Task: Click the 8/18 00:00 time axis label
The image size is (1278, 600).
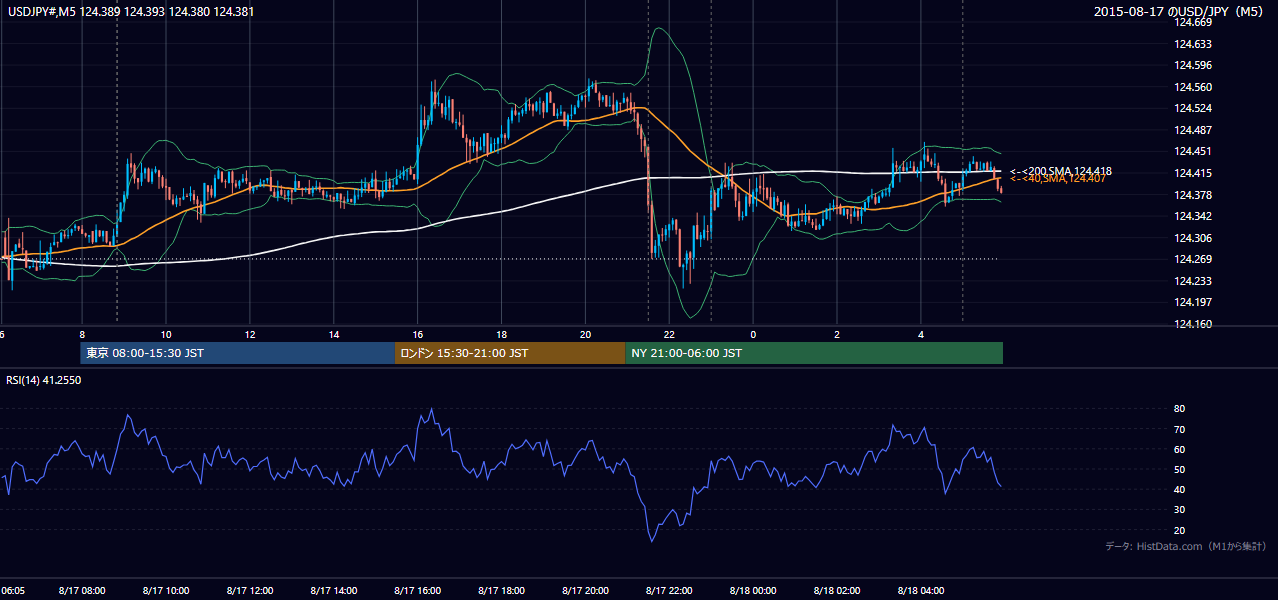Action: point(754,590)
